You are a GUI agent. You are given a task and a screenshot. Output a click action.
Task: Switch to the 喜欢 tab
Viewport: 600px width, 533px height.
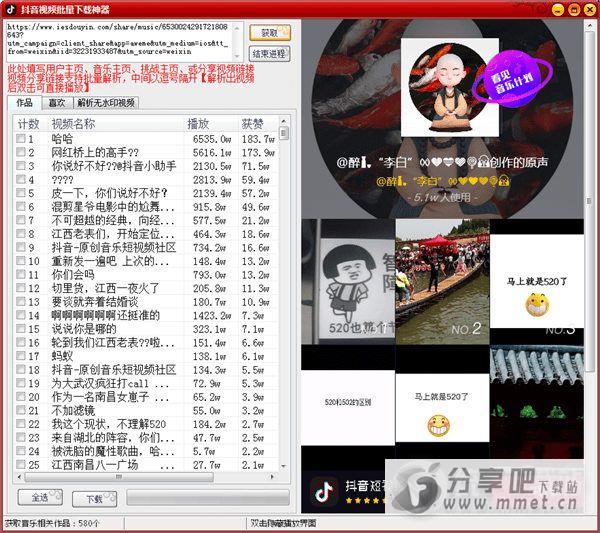pyautogui.click(x=57, y=103)
